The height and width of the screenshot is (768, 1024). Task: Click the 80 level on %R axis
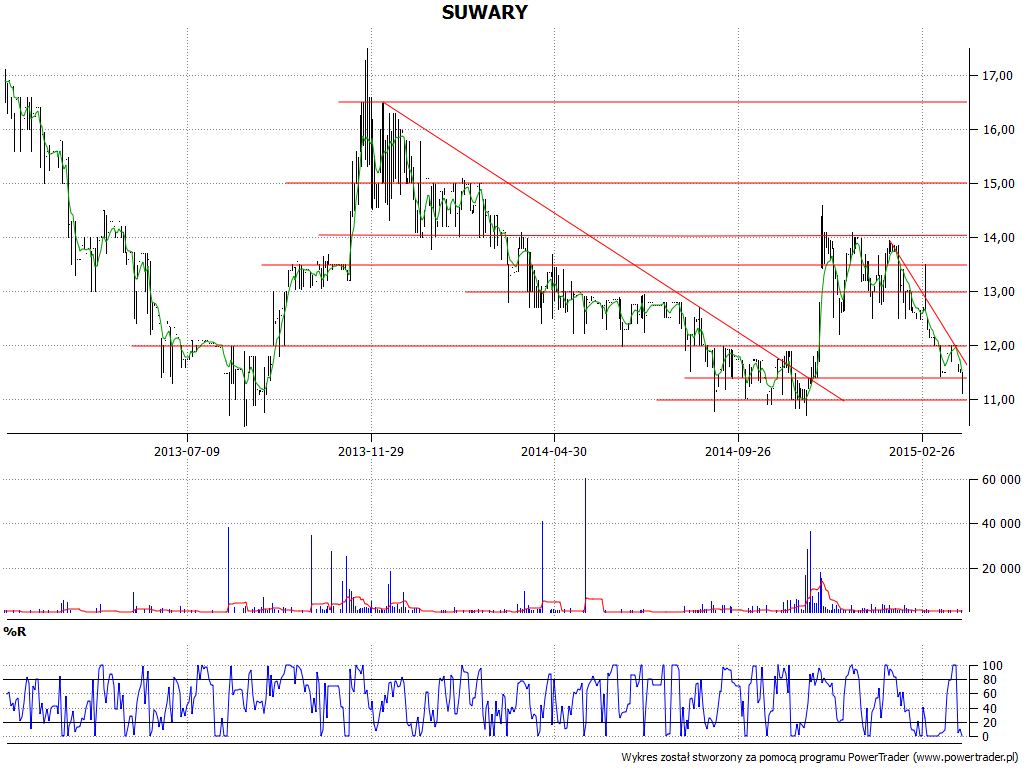point(989,680)
